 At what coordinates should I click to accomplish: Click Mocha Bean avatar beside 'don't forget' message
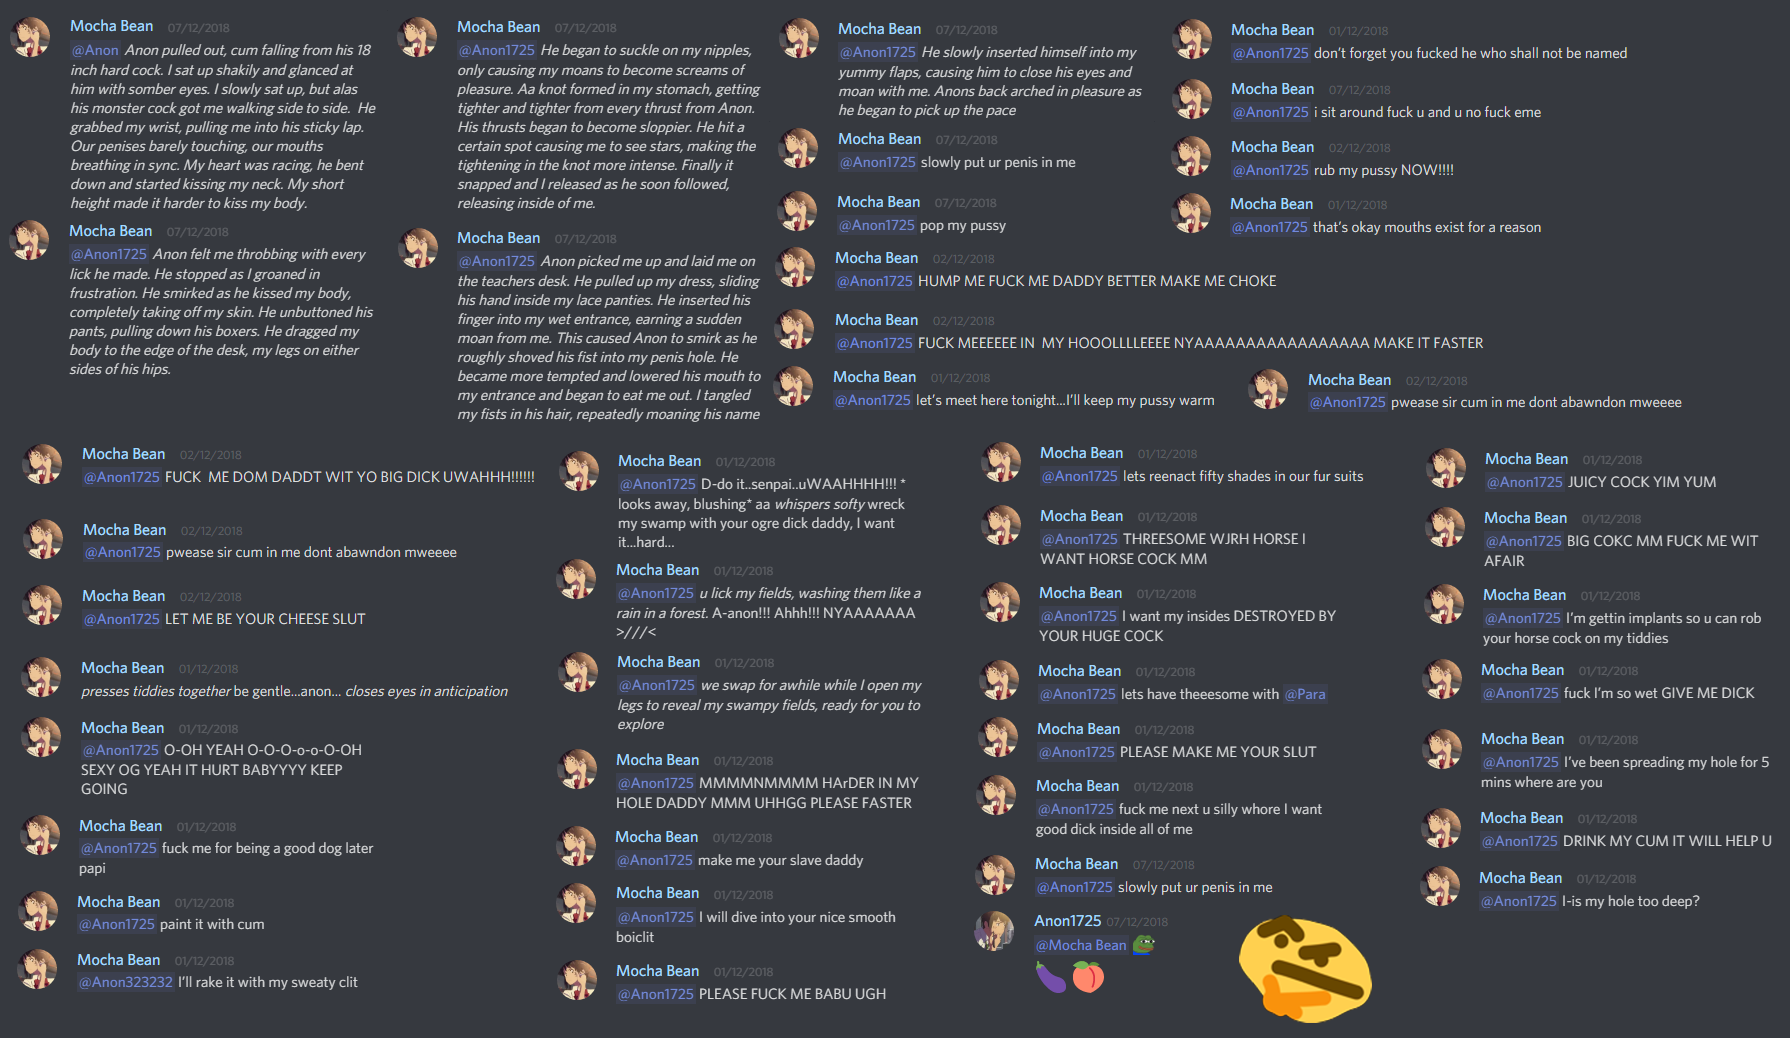tap(1192, 40)
